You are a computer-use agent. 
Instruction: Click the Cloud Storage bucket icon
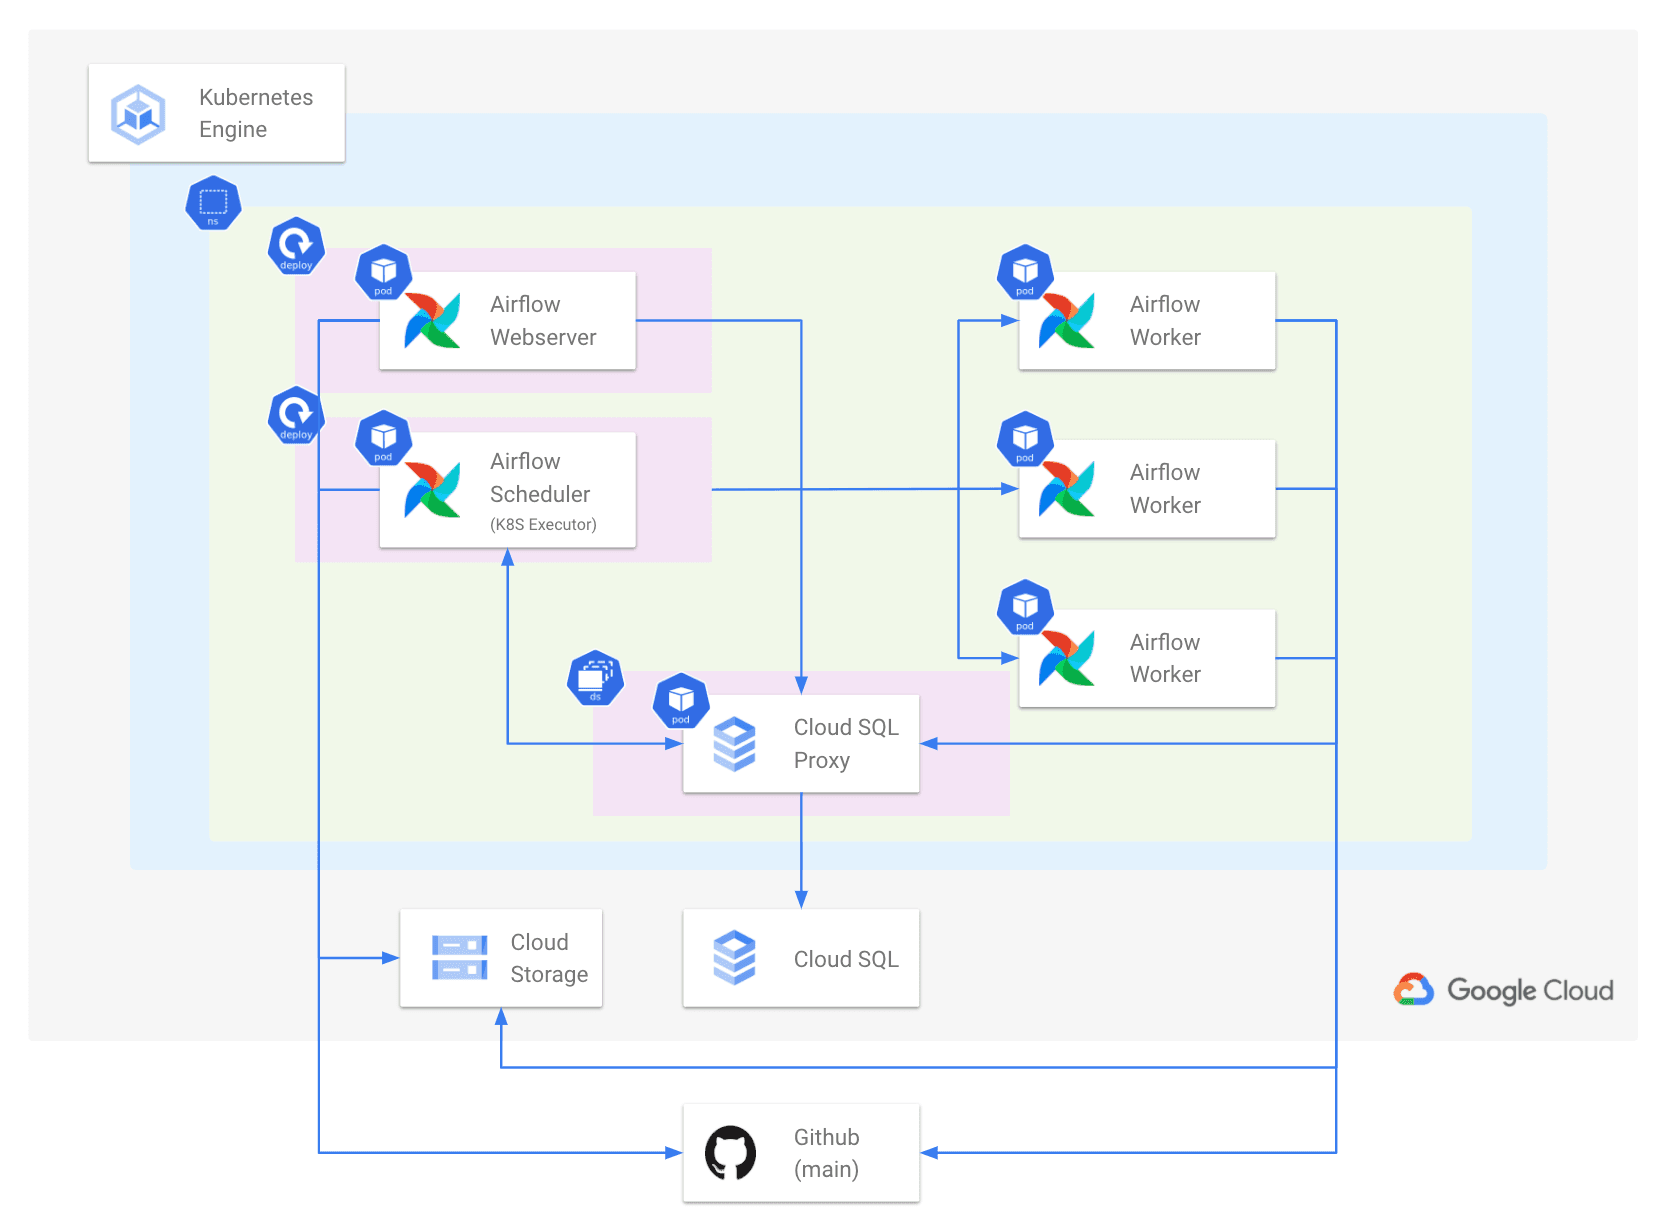pyautogui.click(x=460, y=958)
